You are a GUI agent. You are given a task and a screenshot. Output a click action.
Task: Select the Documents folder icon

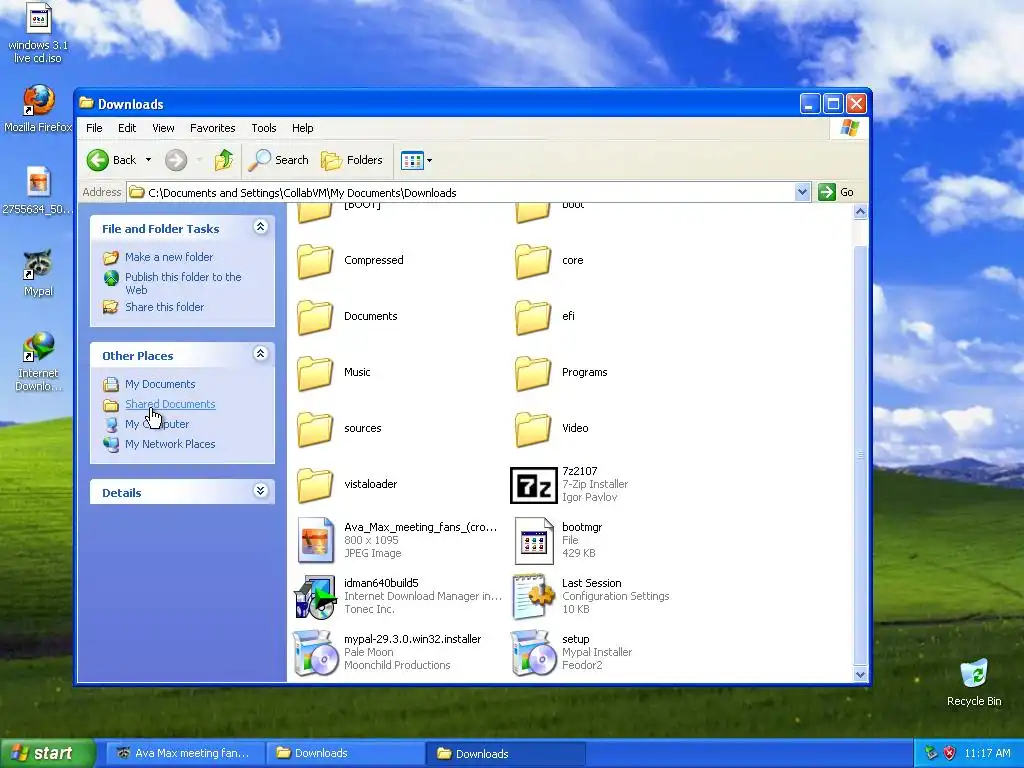tap(315, 317)
